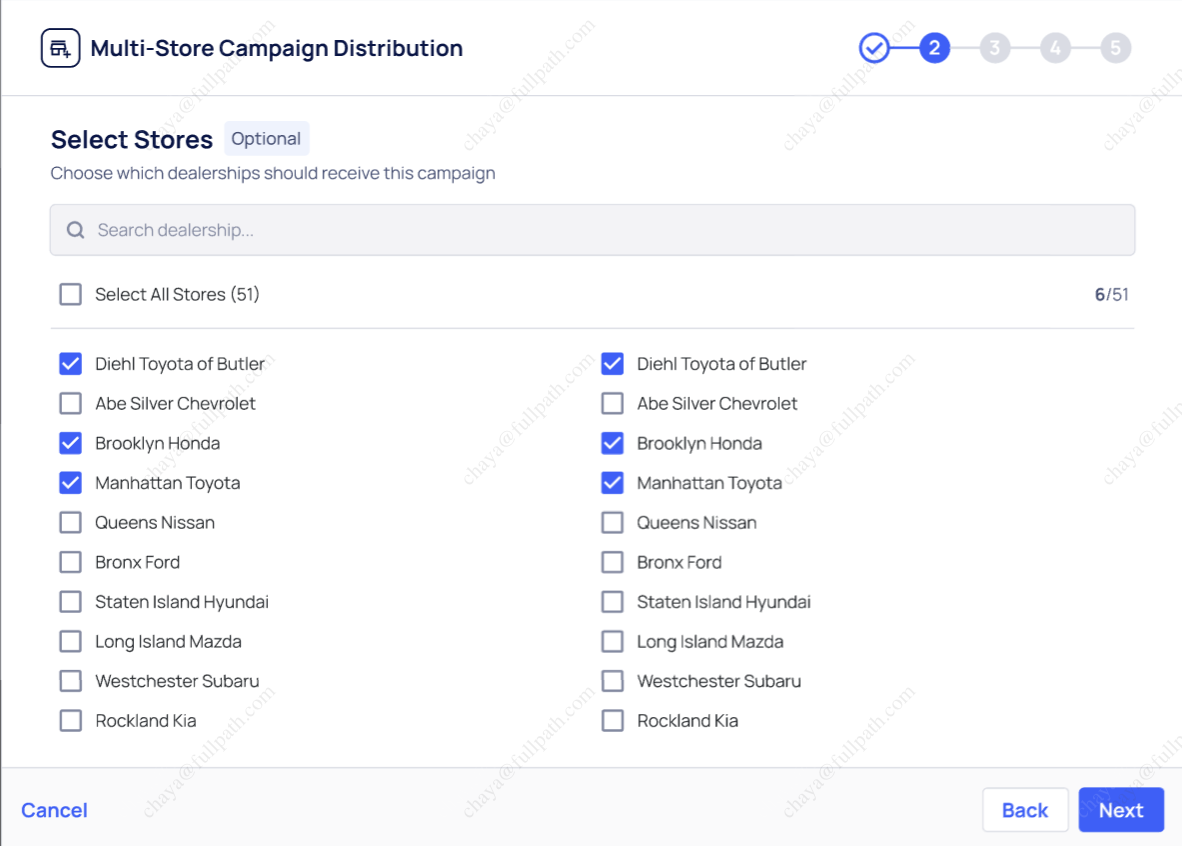This screenshot has width=1182, height=846.
Task: Jump to step 4 in the stepper
Action: (1055, 48)
